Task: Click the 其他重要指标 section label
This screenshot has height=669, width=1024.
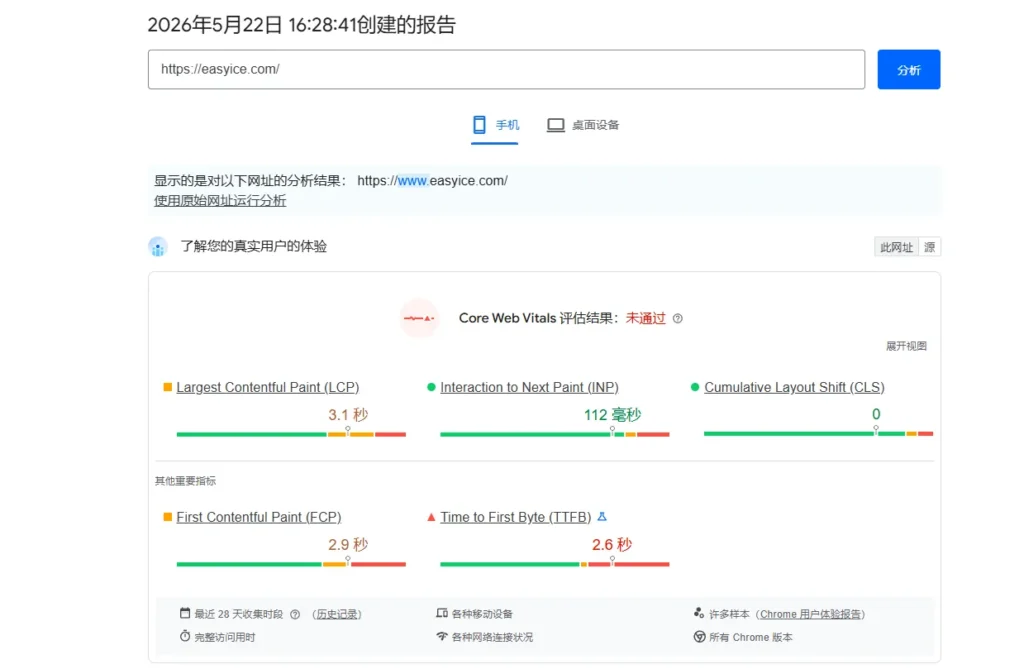Action: (x=185, y=481)
